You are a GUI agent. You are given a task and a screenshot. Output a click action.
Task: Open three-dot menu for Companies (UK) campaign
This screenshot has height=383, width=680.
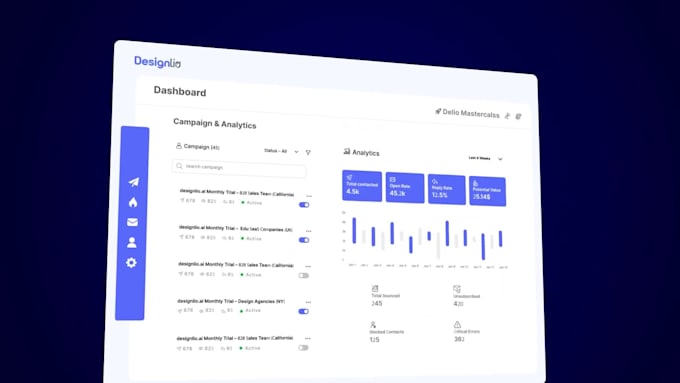click(308, 231)
